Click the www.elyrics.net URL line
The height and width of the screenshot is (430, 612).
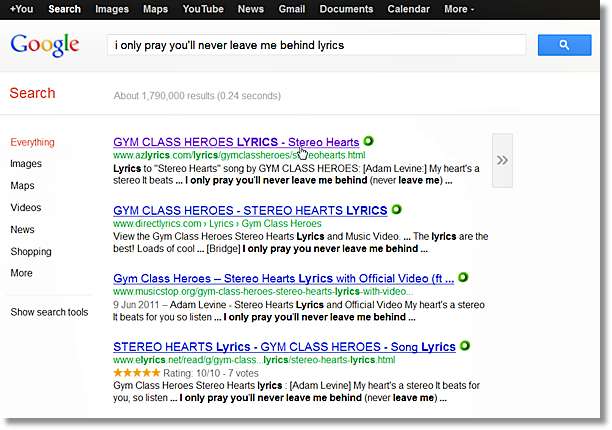(x=254, y=360)
